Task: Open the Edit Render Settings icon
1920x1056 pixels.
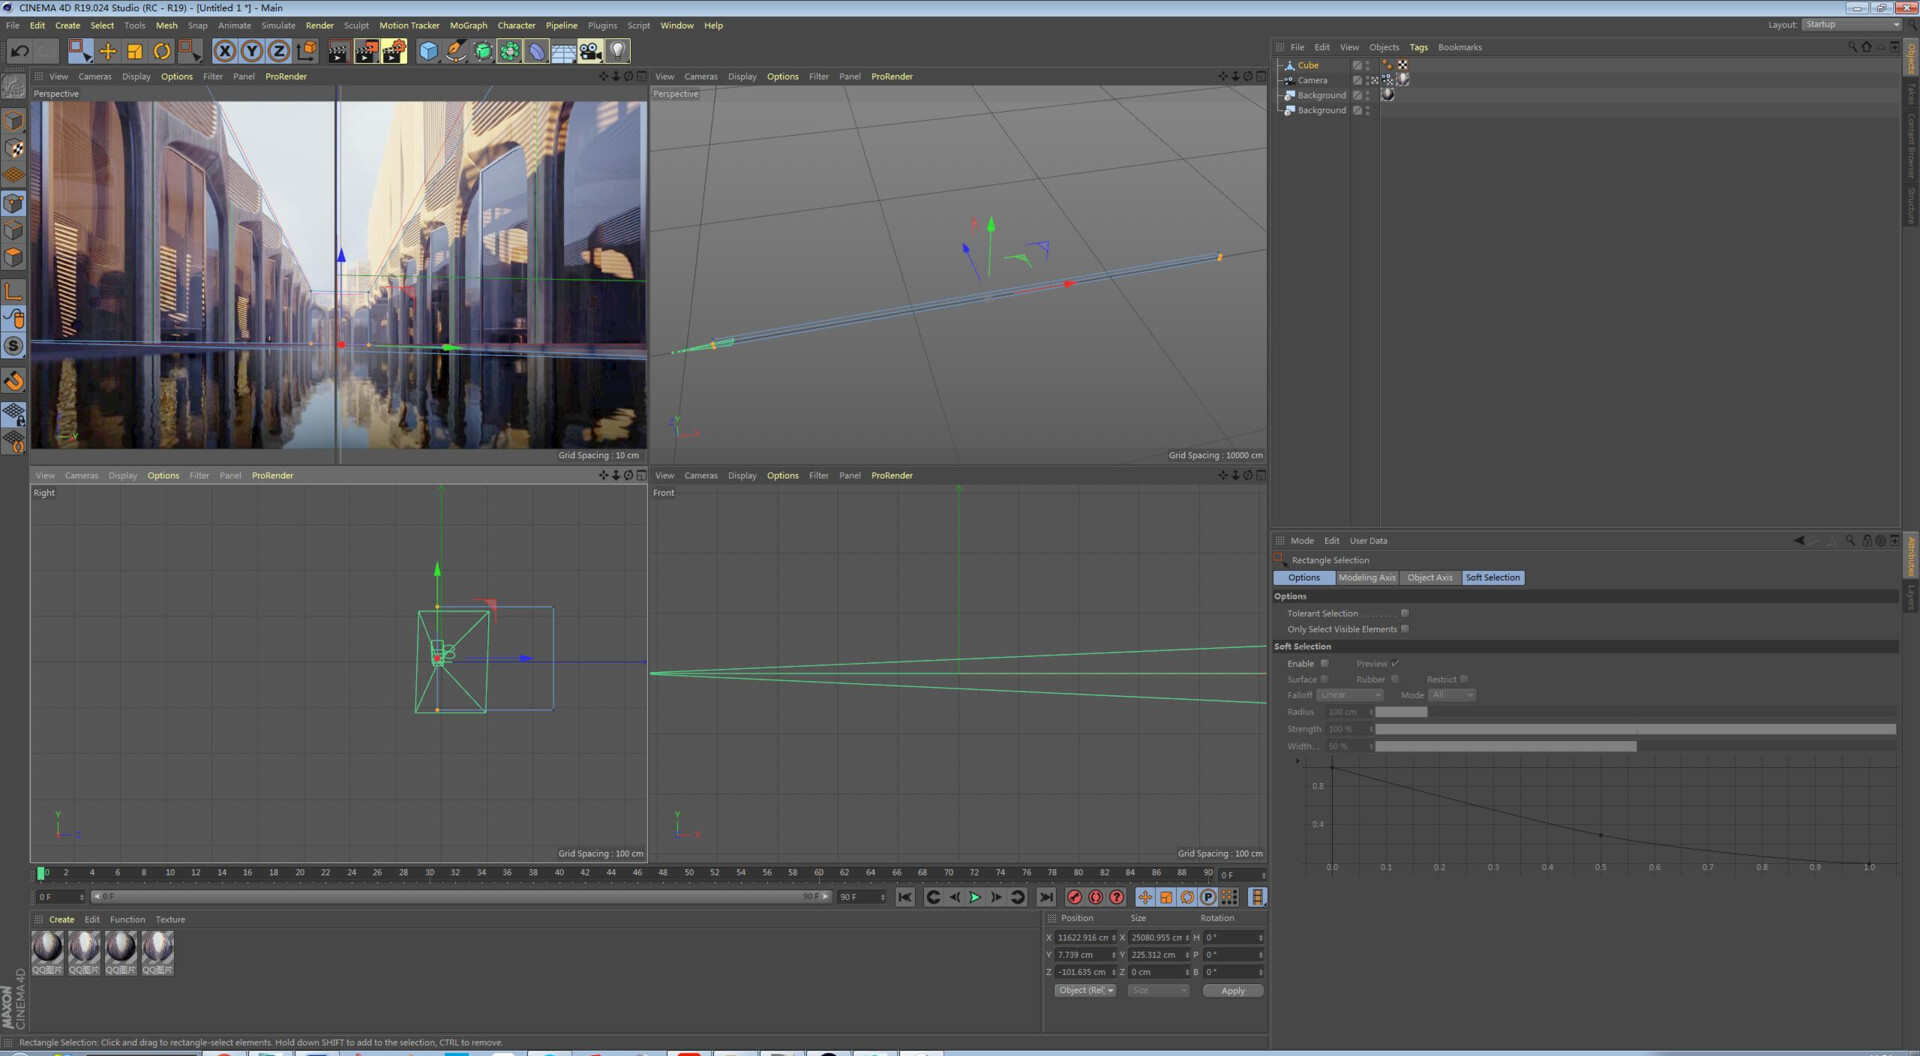Action: coord(394,51)
